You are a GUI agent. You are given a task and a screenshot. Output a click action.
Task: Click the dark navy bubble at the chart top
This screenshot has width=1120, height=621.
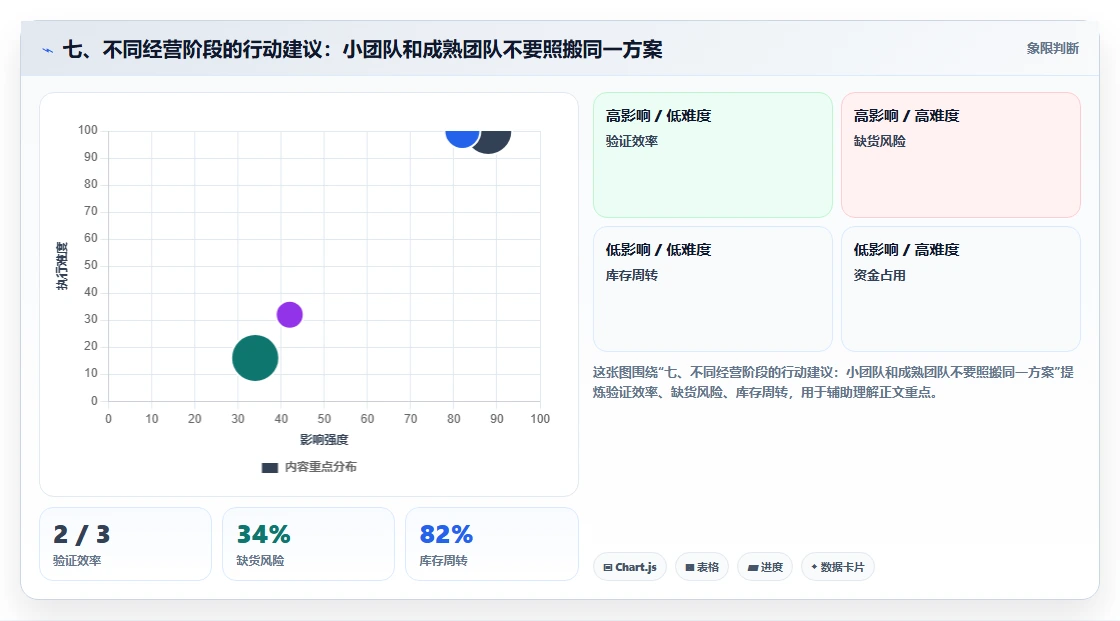click(x=494, y=141)
